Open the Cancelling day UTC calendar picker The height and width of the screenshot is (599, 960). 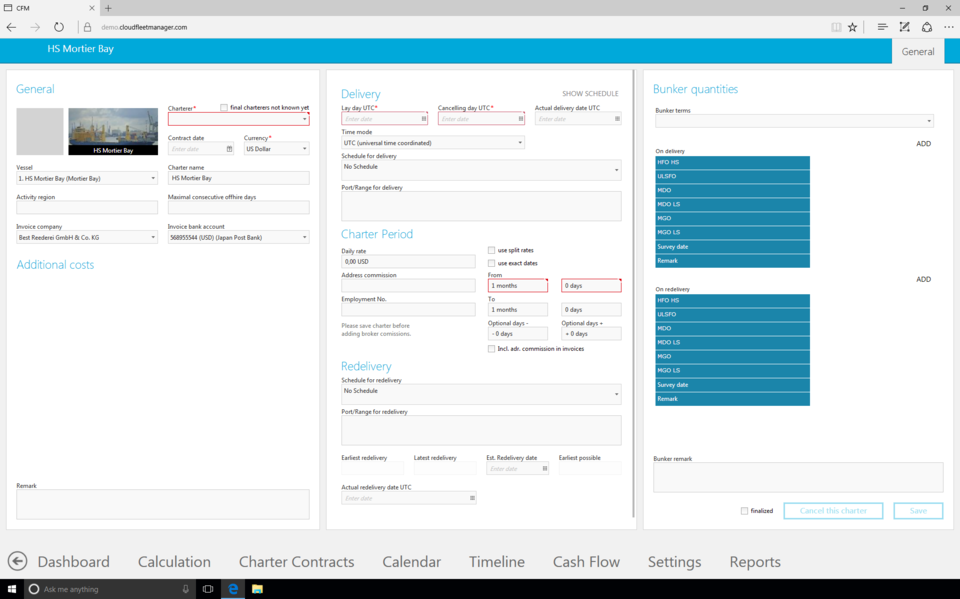521,119
